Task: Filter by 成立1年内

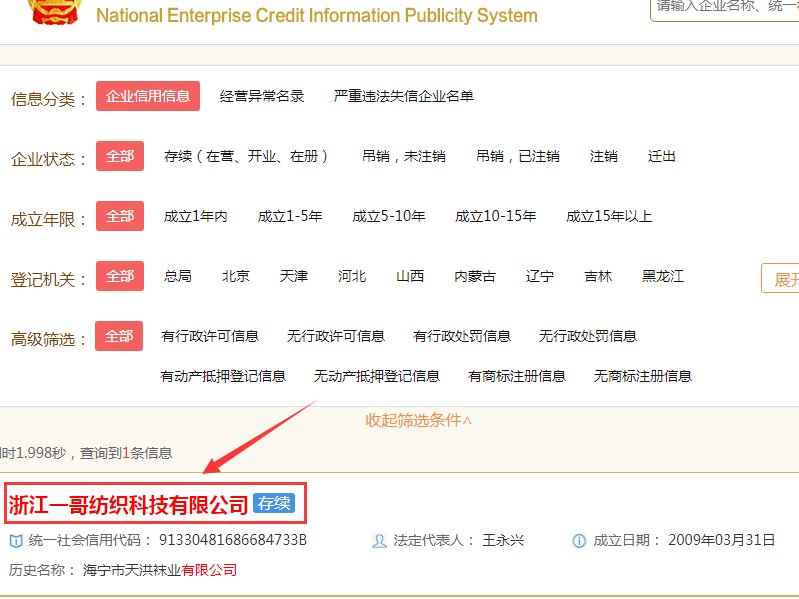Action: [x=196, y=216]
